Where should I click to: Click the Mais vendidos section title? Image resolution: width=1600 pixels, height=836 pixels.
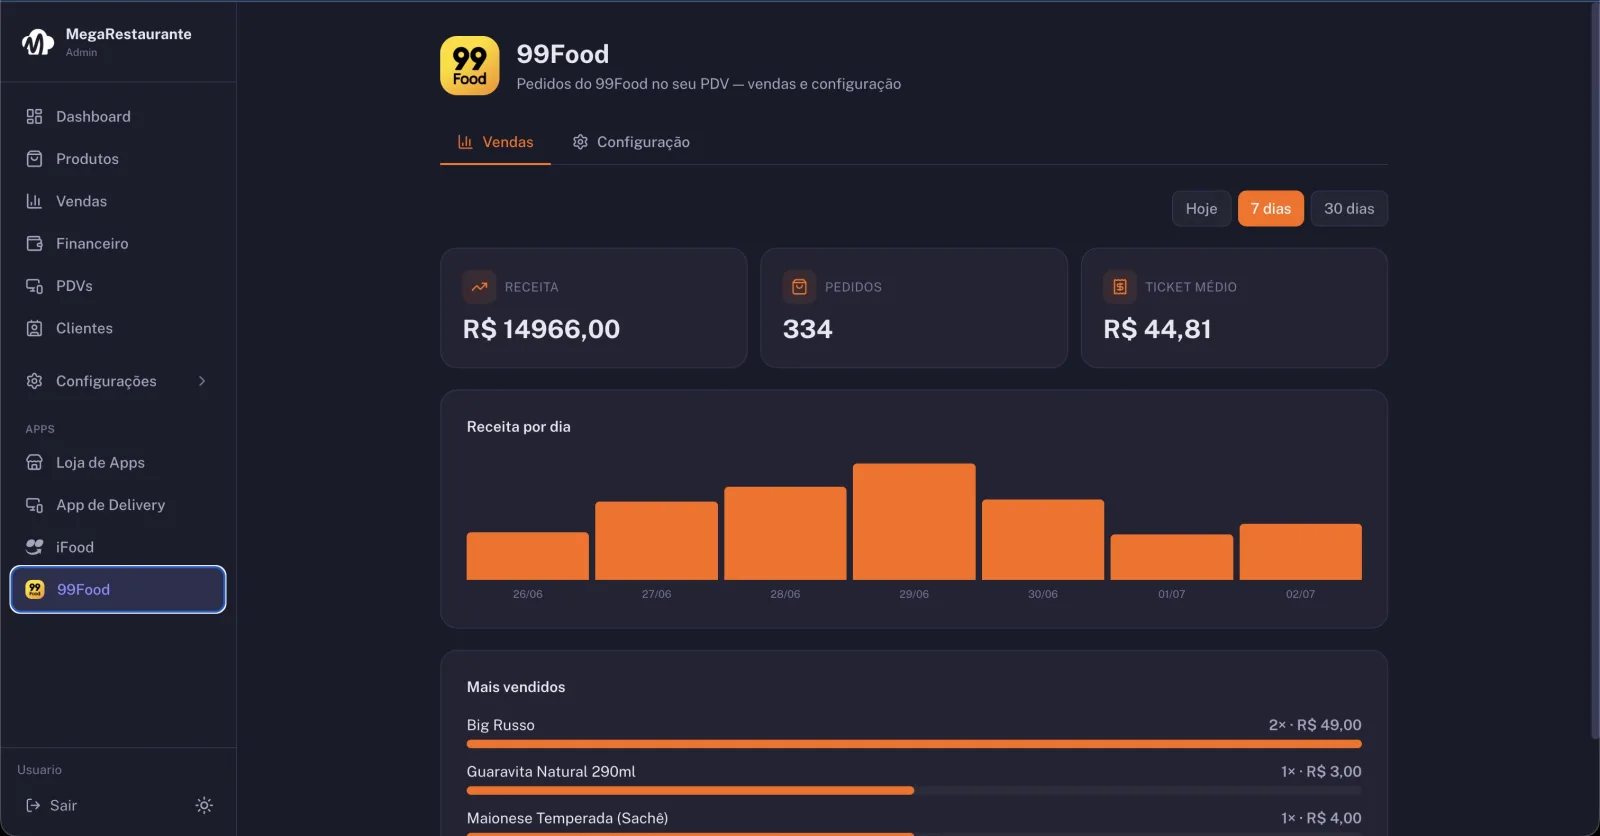pos(516,687)
